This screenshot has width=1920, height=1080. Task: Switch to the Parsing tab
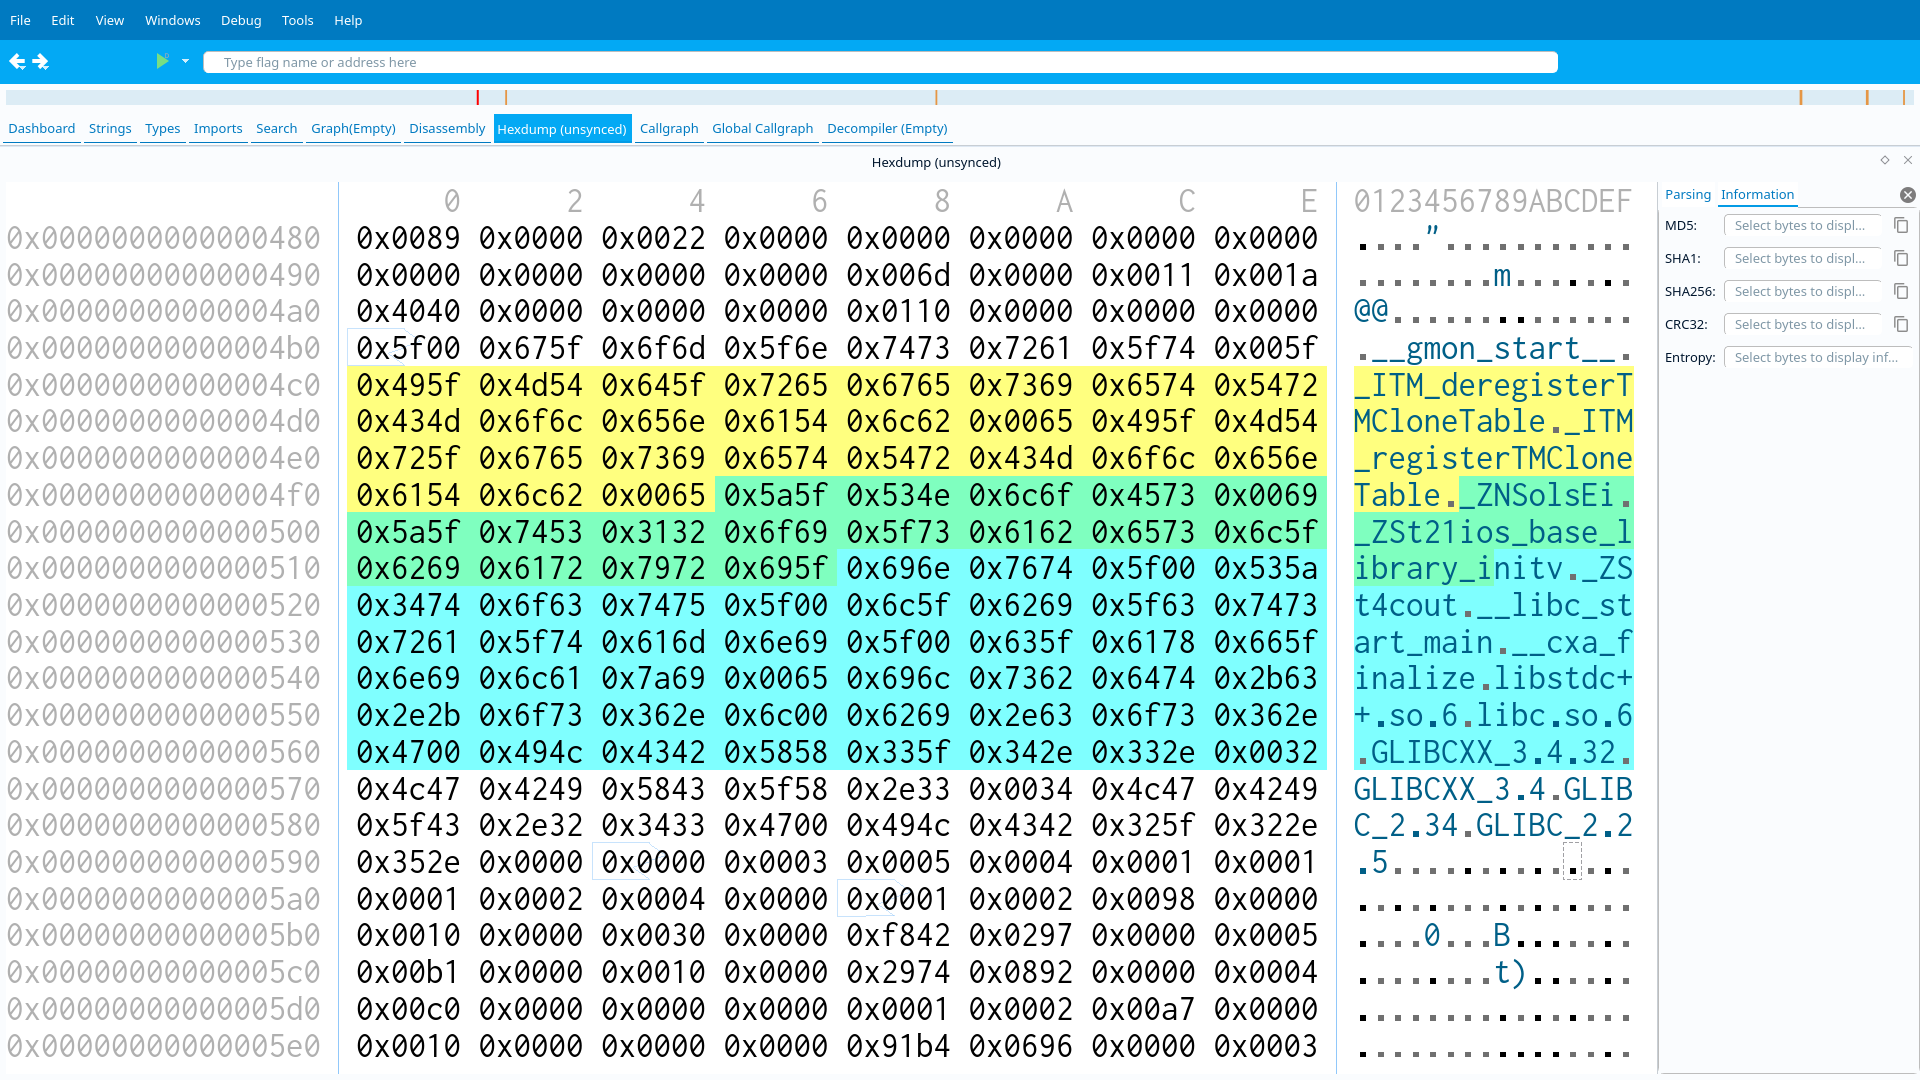1687,195
